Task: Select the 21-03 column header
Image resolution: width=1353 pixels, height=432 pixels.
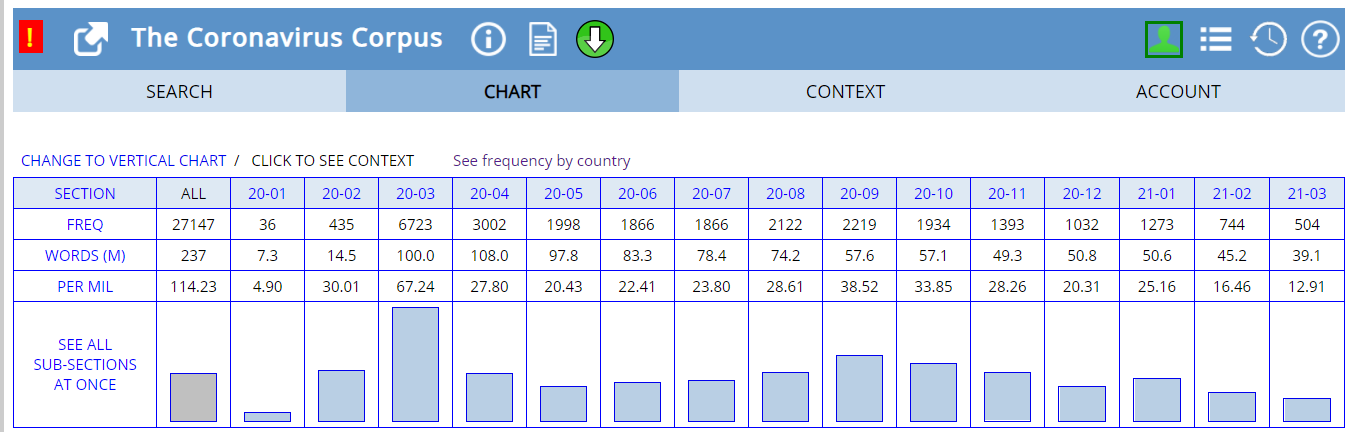Action: [1306, 194]
